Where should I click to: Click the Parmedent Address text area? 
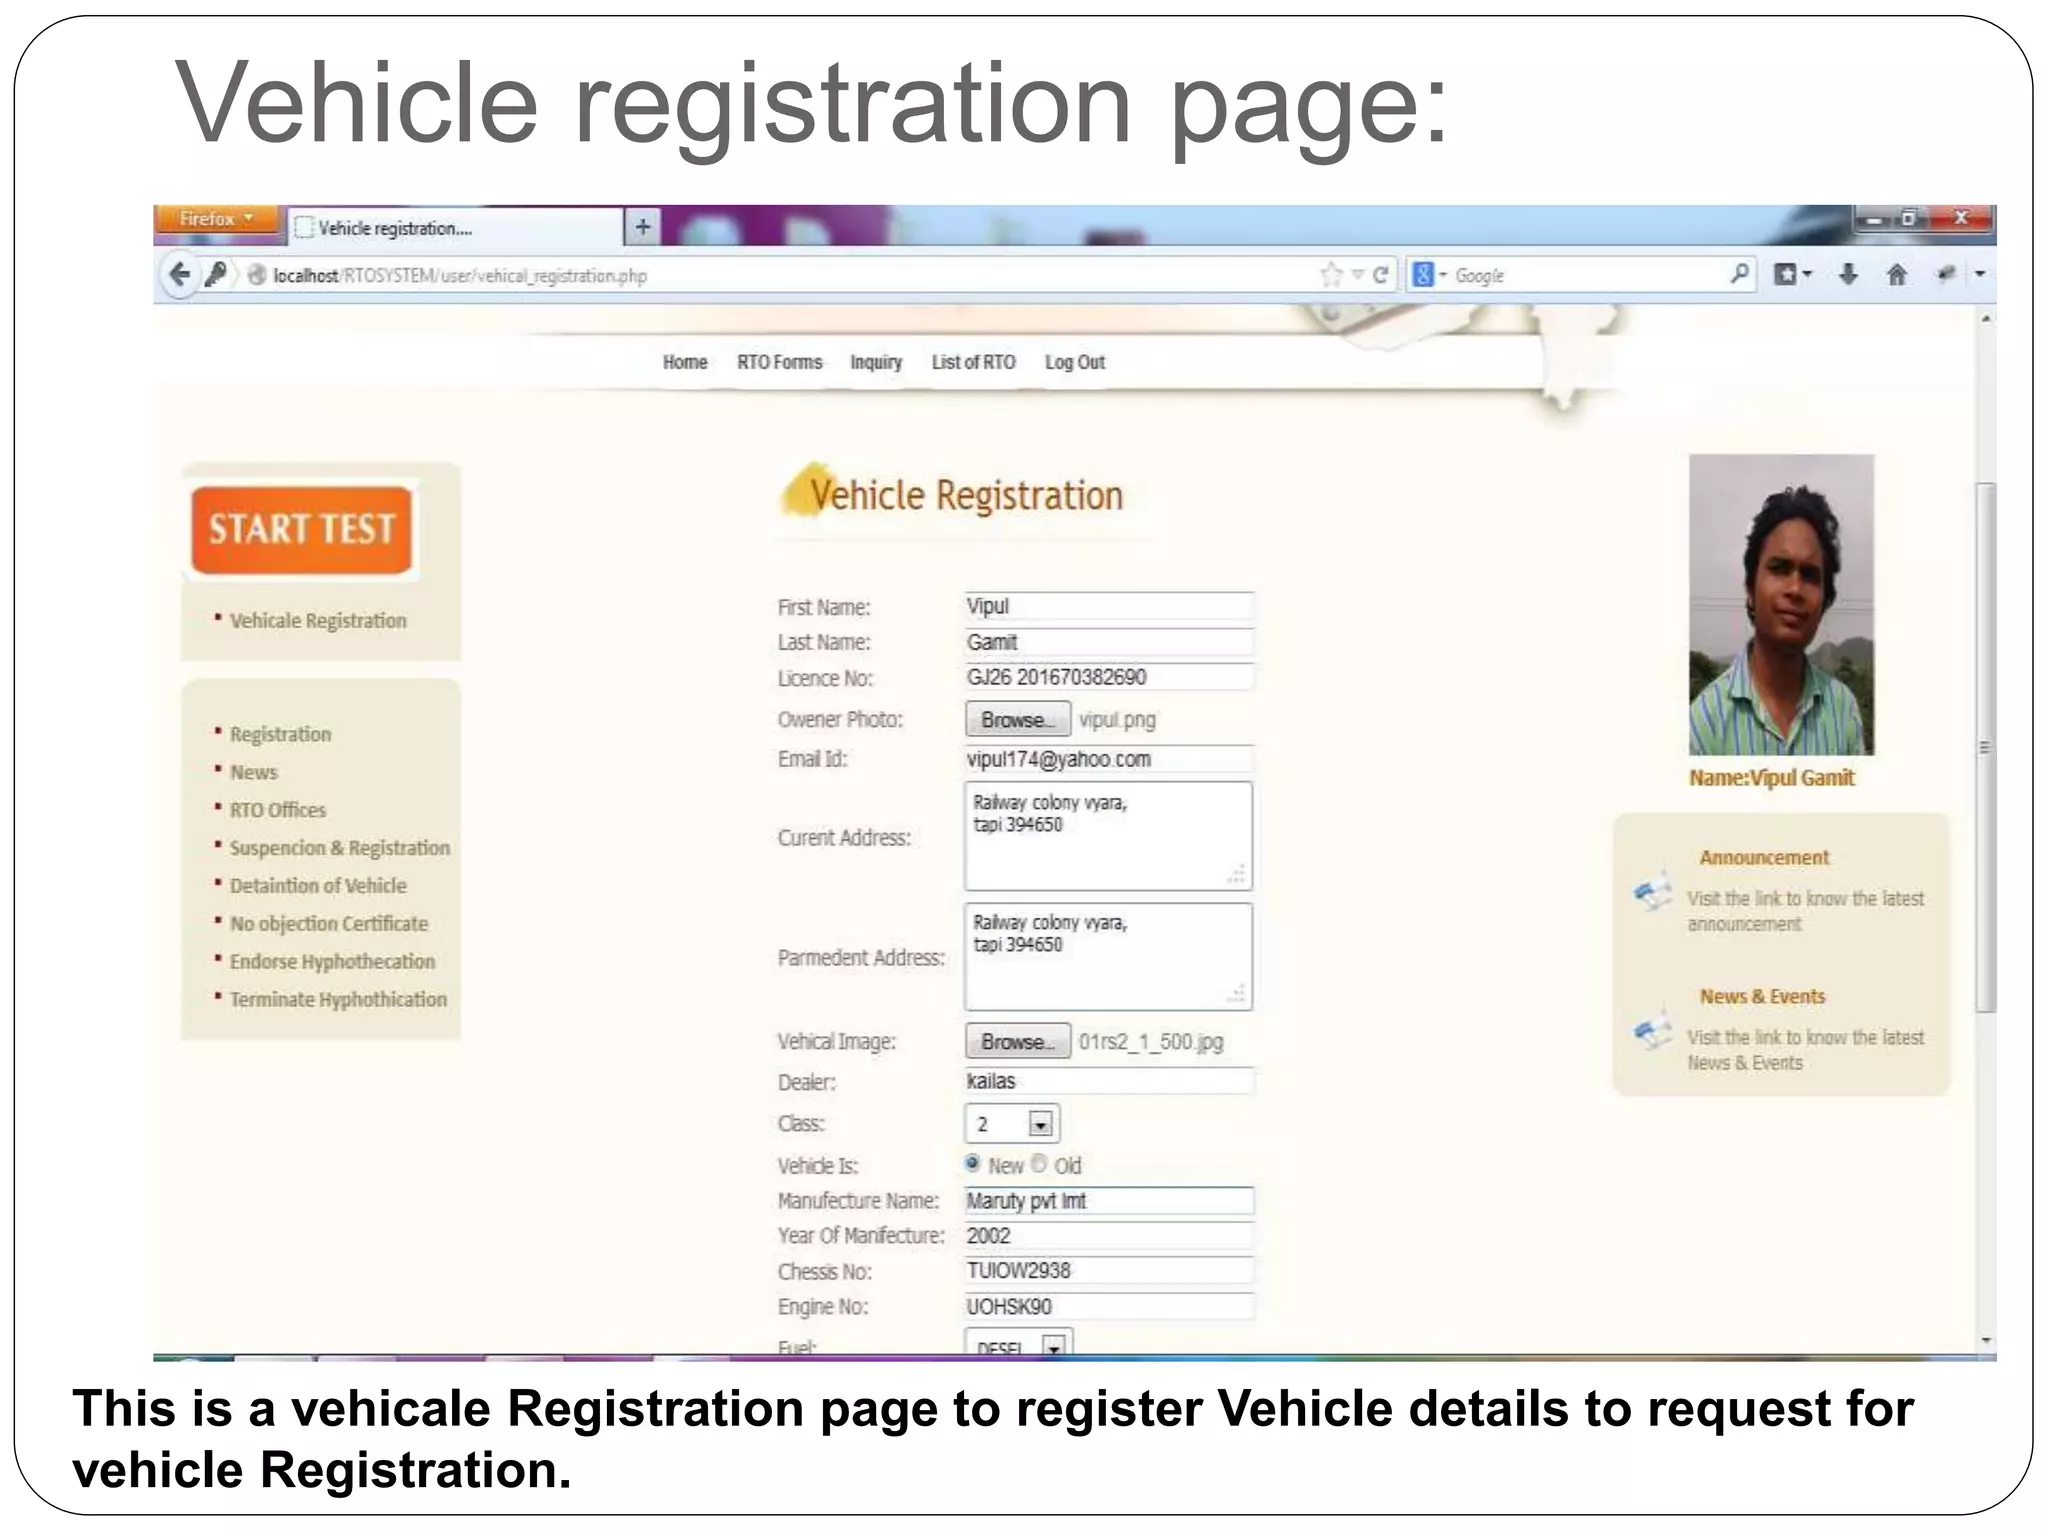[1108, 957]
